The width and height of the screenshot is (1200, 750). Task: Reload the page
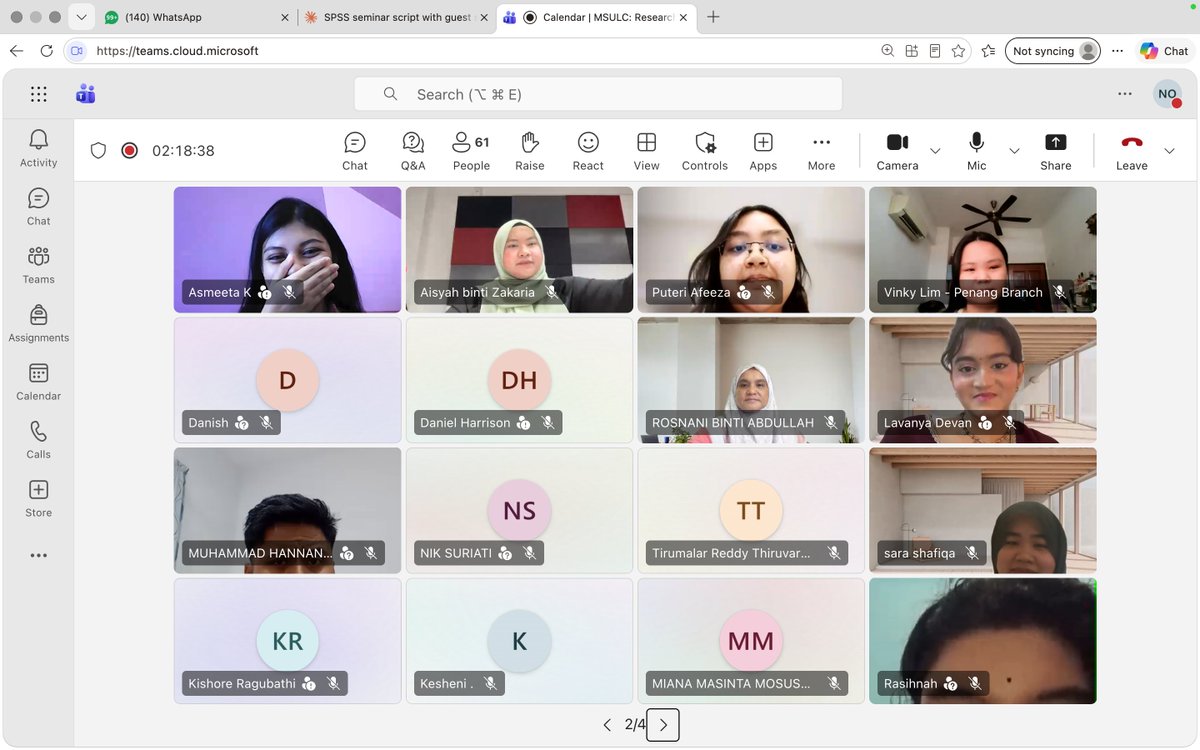point(47,51)
